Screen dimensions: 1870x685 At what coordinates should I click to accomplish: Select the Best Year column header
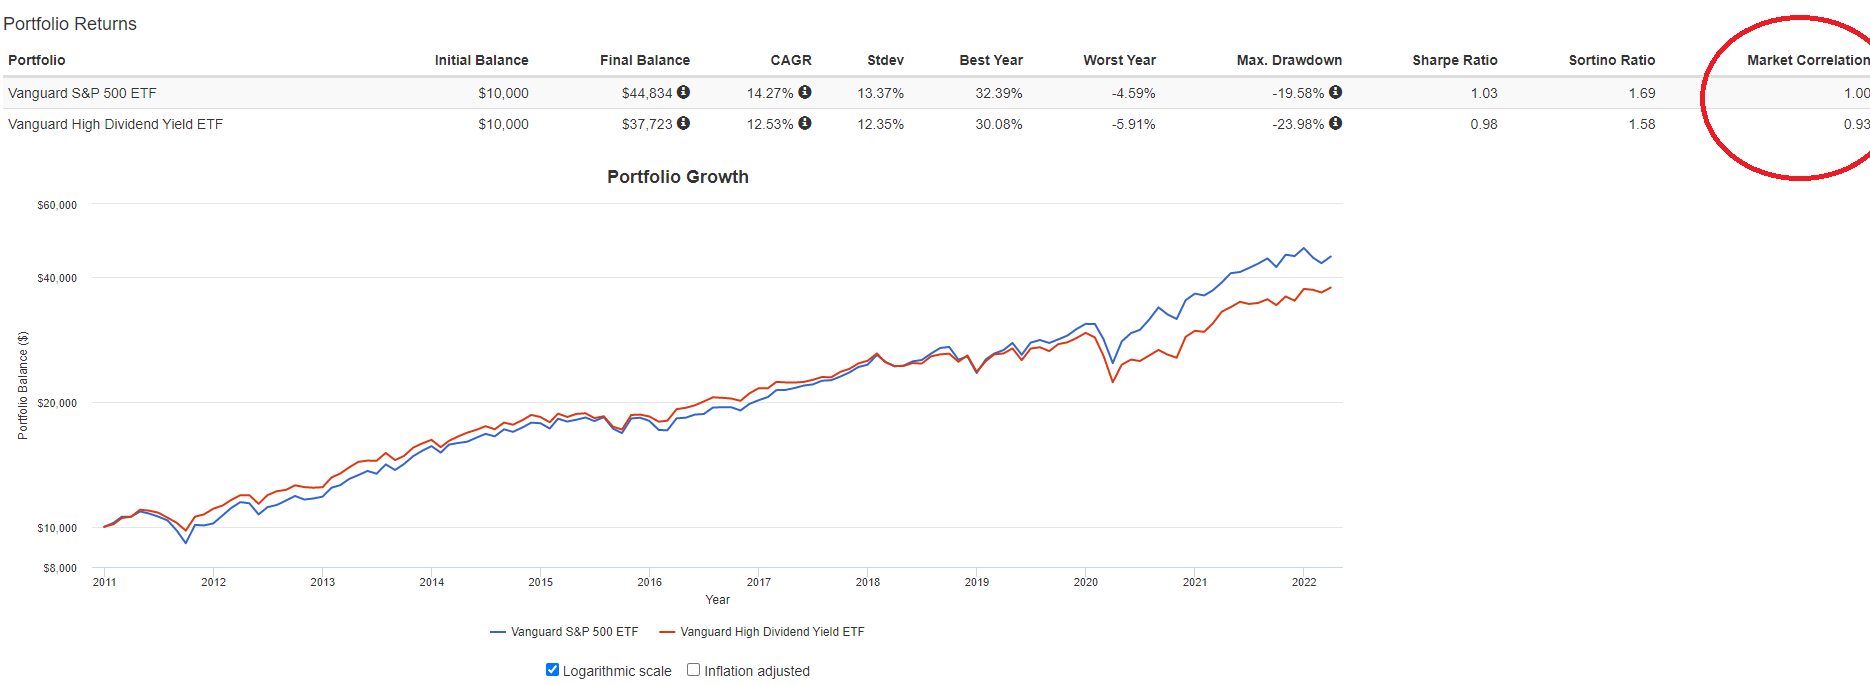coord(990,60)
